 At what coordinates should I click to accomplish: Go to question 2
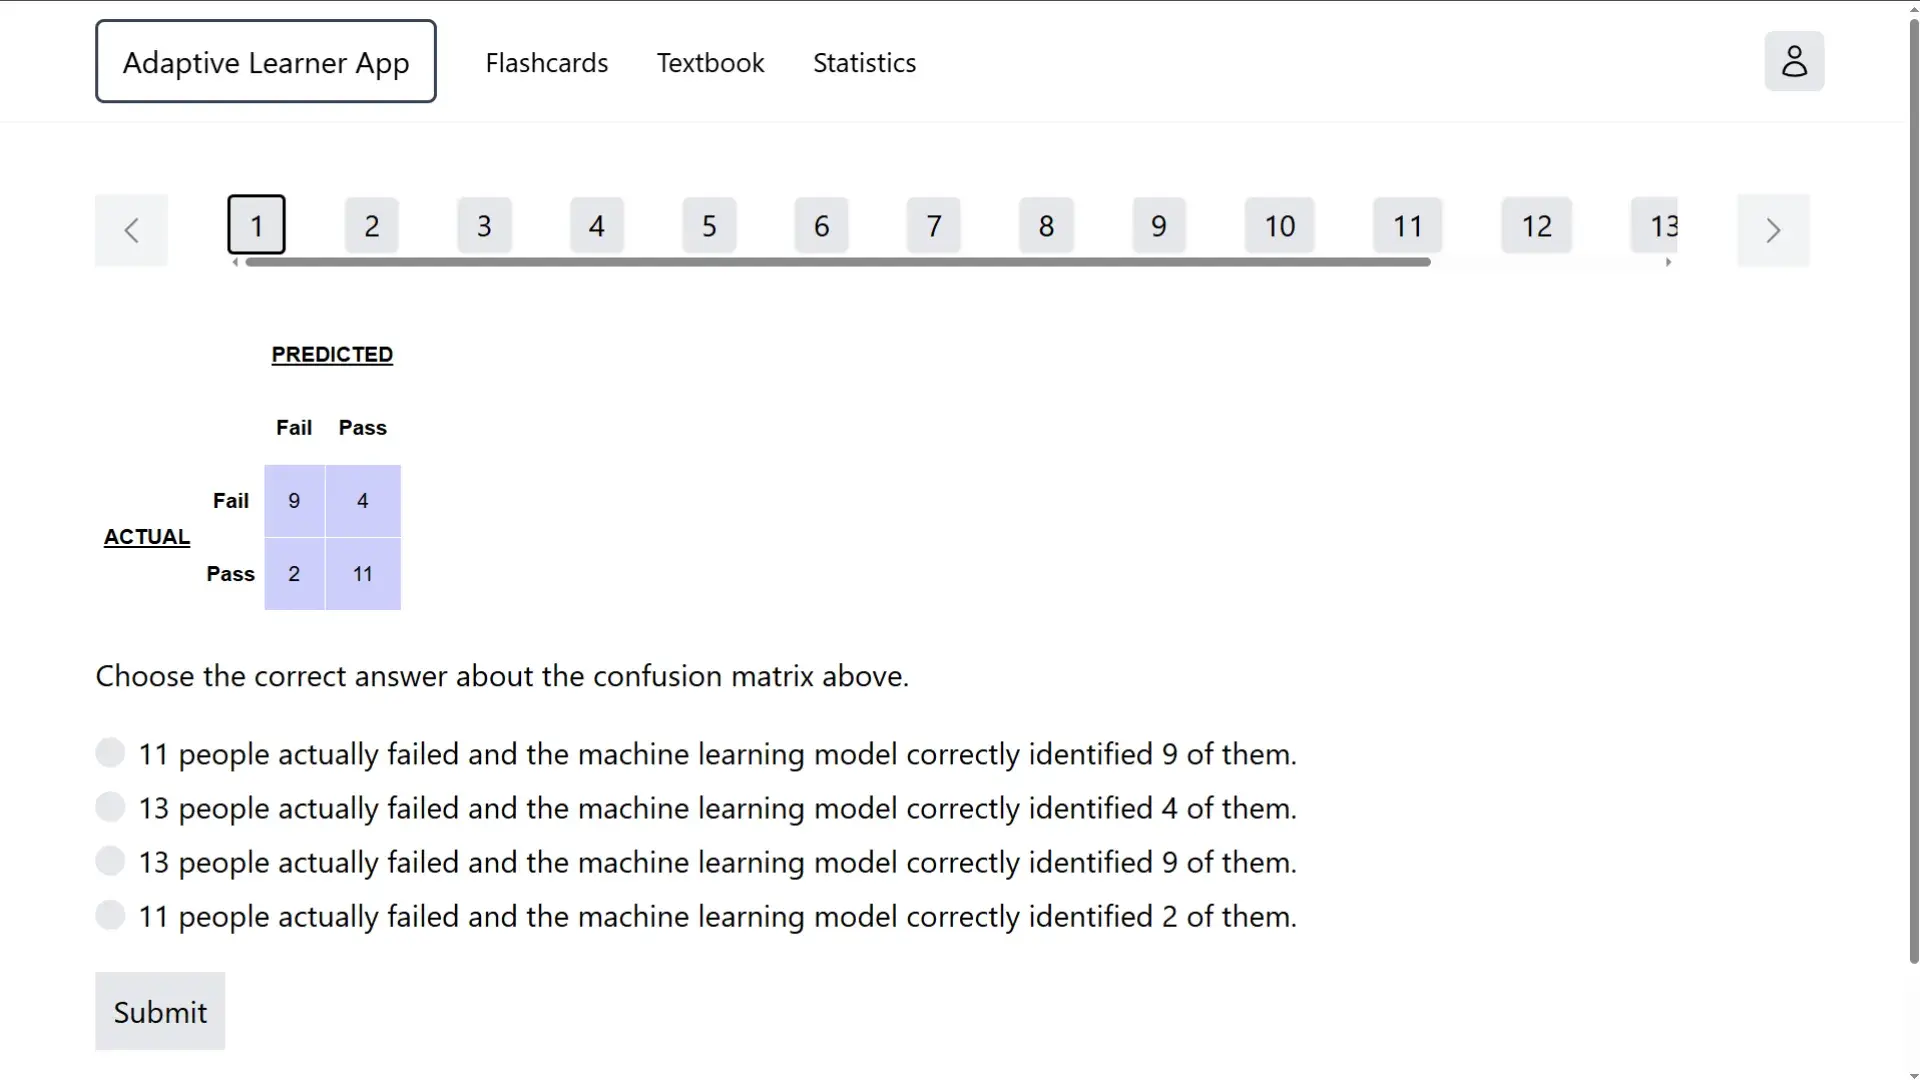[371, 224]
